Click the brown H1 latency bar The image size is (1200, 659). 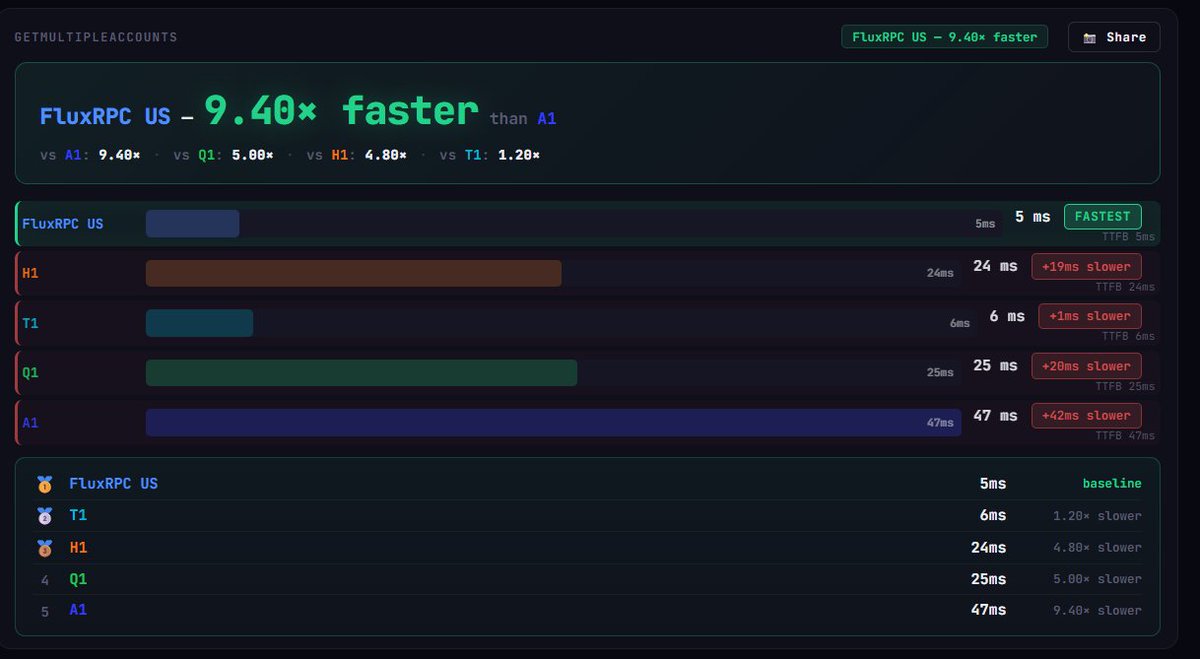point(353,273)
